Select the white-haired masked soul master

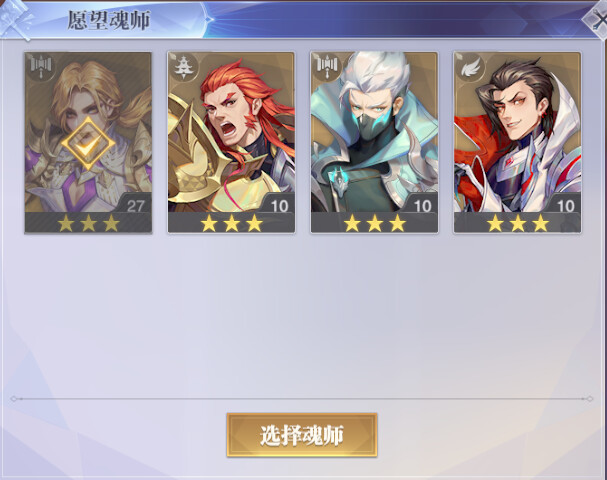[374, 143]
